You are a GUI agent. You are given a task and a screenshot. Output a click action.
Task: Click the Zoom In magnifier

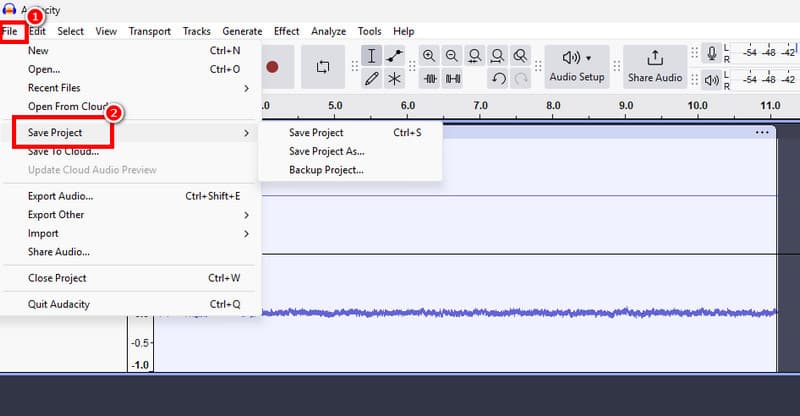429,56
